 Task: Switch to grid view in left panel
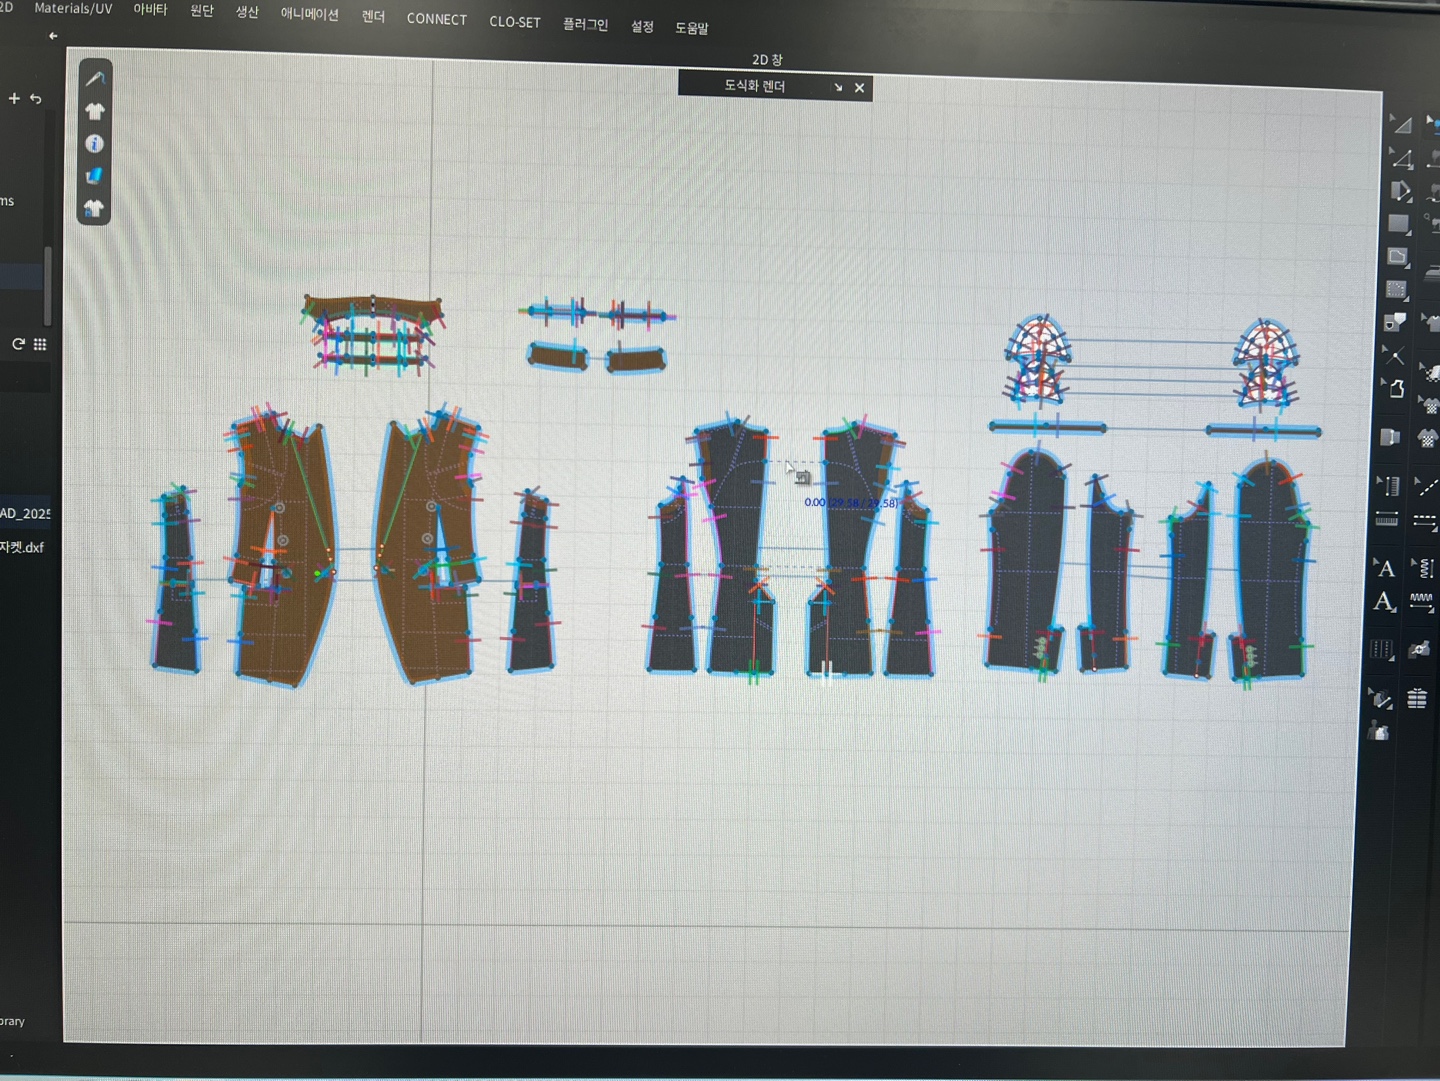[40, 344]
